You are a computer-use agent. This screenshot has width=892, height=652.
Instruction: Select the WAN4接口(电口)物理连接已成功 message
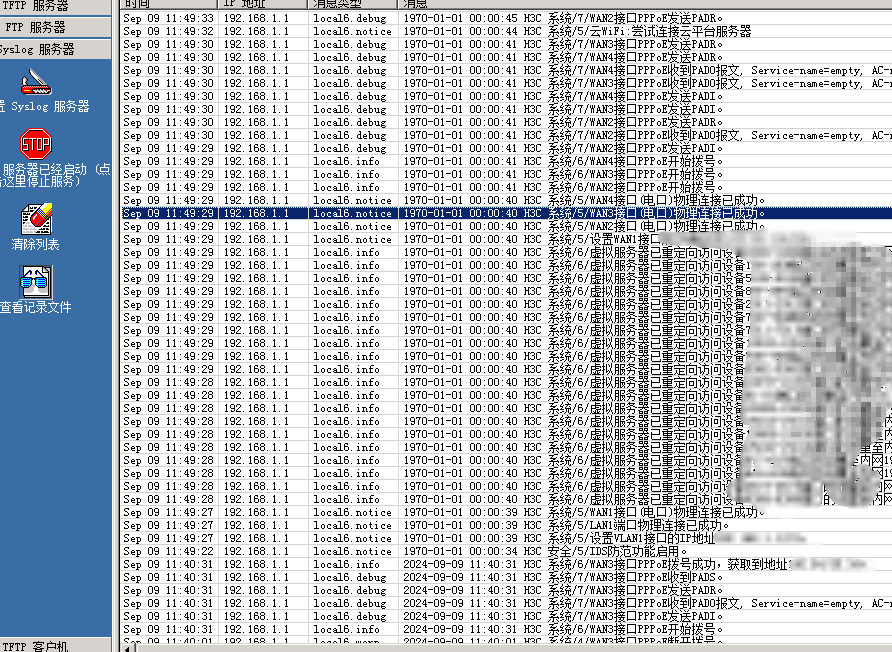(656, 200)
